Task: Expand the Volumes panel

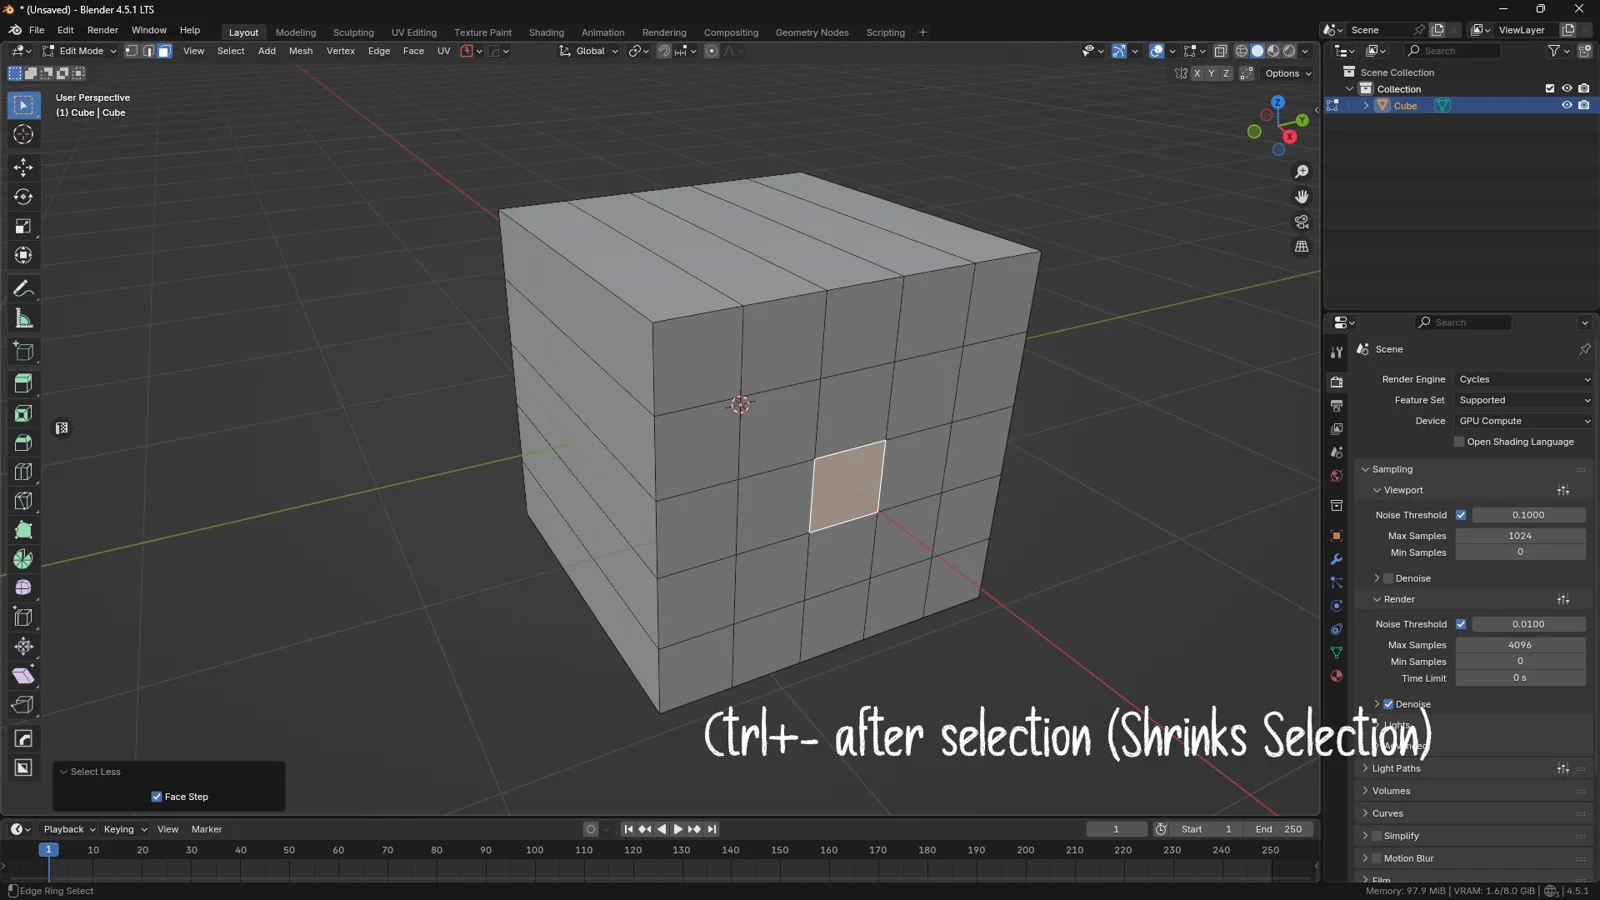Action: [x=1390, y=791]
